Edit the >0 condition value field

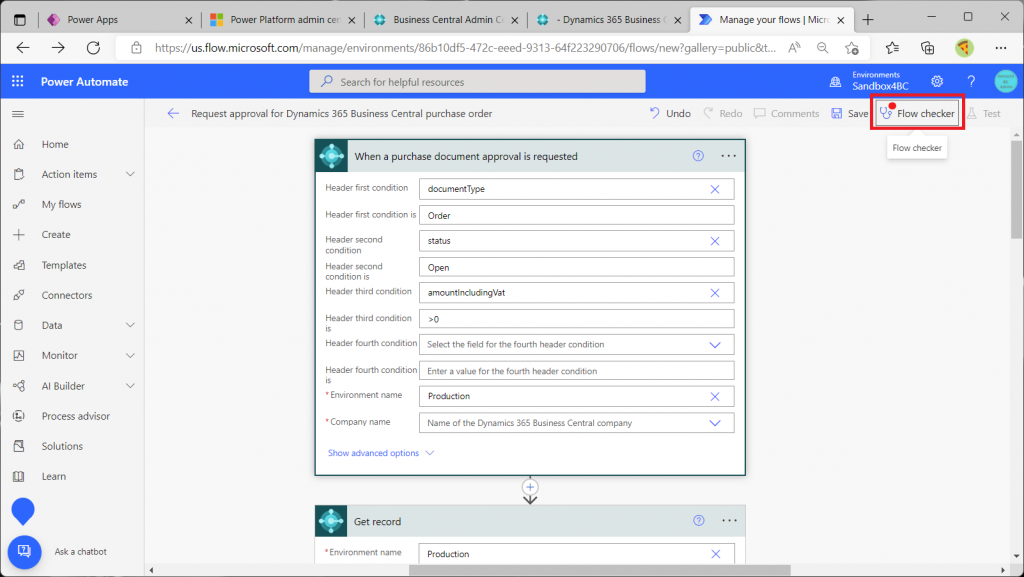[x=577, y=319]
